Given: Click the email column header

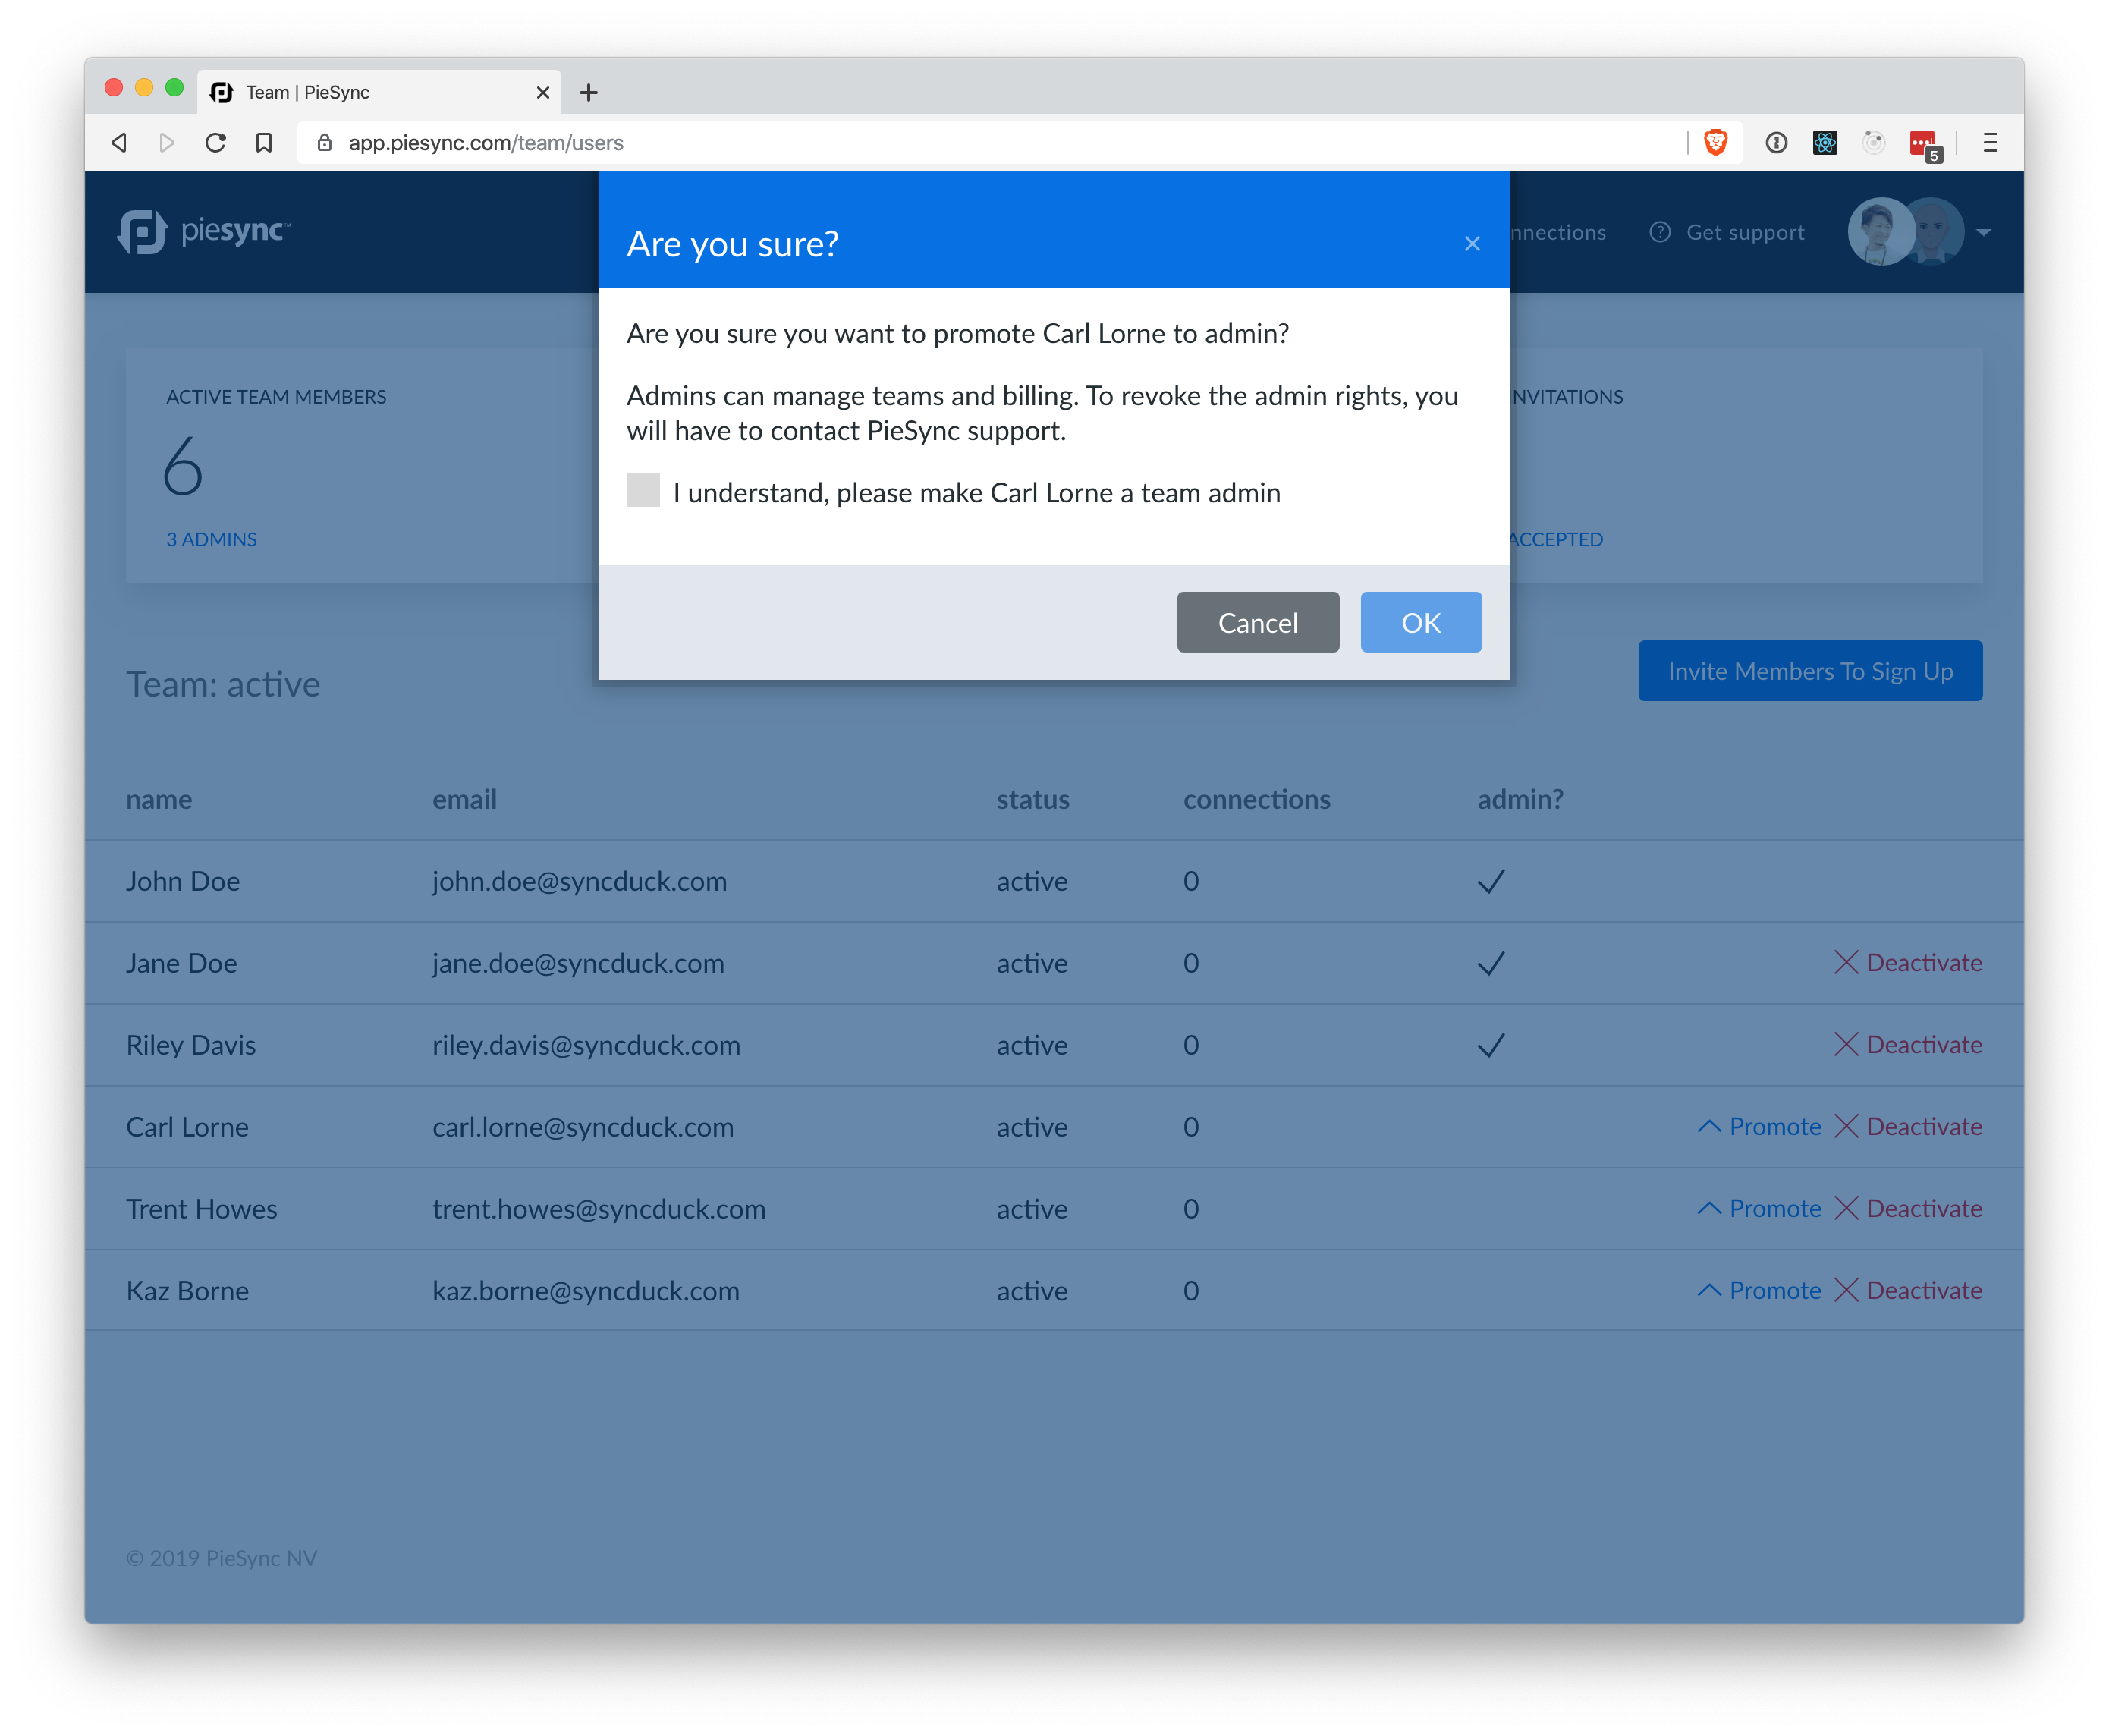Looking at the screenshot, I should [x=464, y=800].
